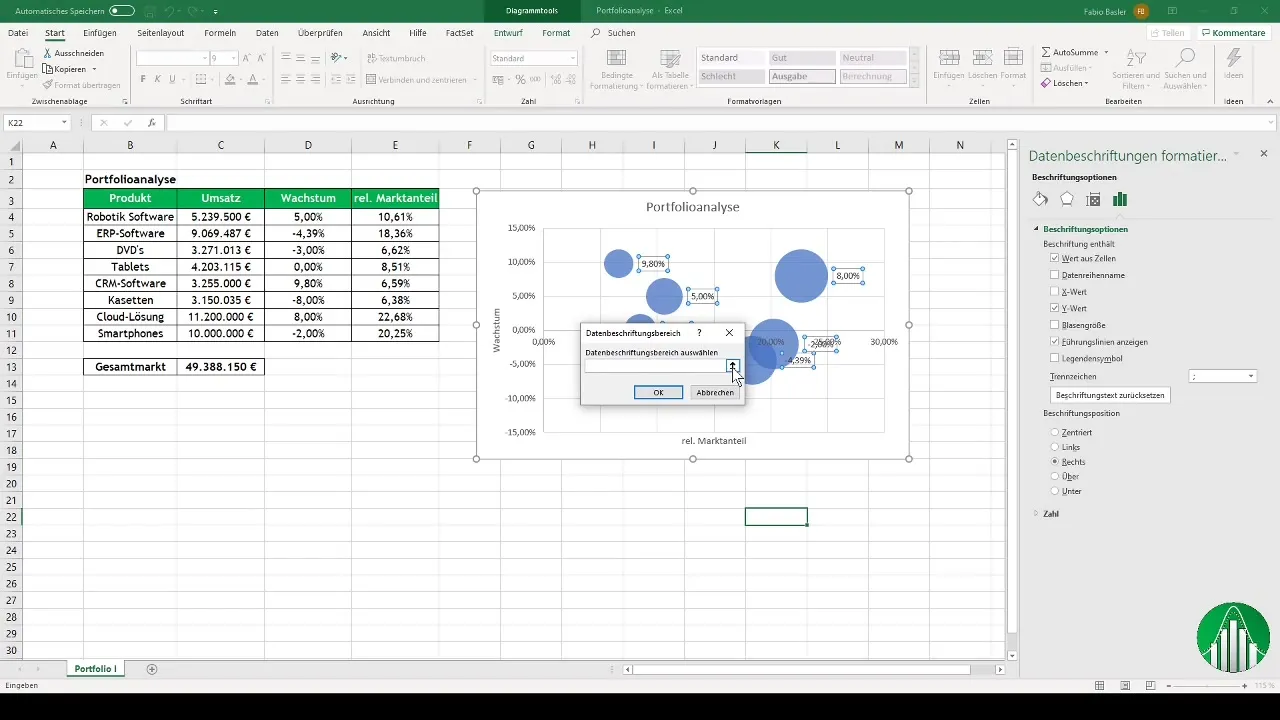The width and height of the screenshot is (1280, 720).
Task: Uncheck Wert aus Zellen checkbox
Action: pyautogui.click(x=1055, y=258)
